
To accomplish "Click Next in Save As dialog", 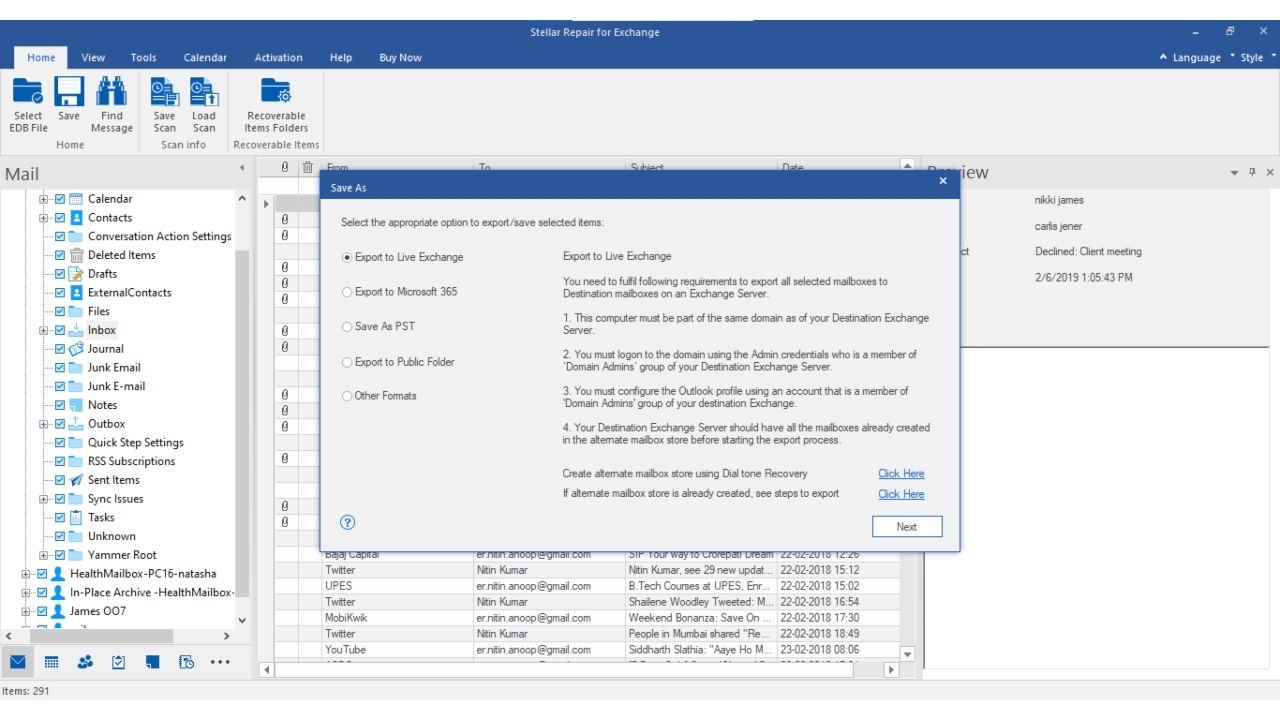I will (x=907, y=527).
